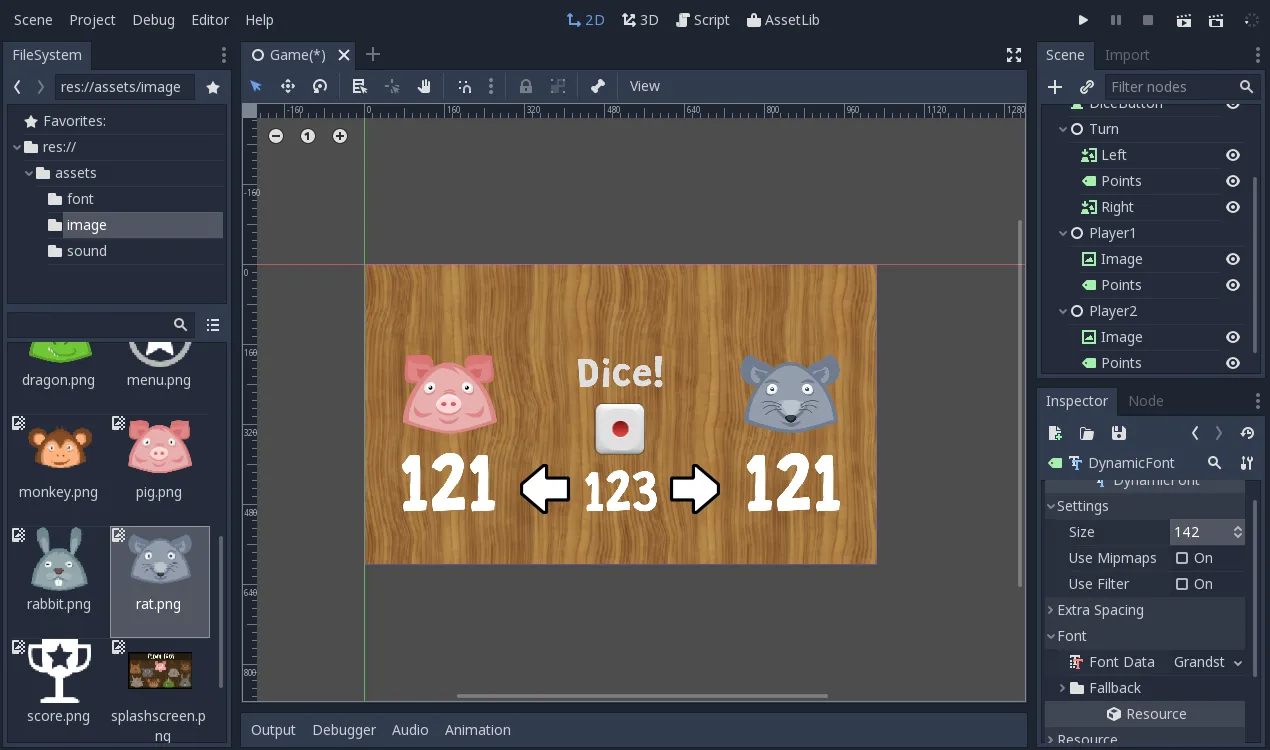Zoom in the viewport with plus
The height and width of the screenshot is (750, 1270).
point(340,136)
